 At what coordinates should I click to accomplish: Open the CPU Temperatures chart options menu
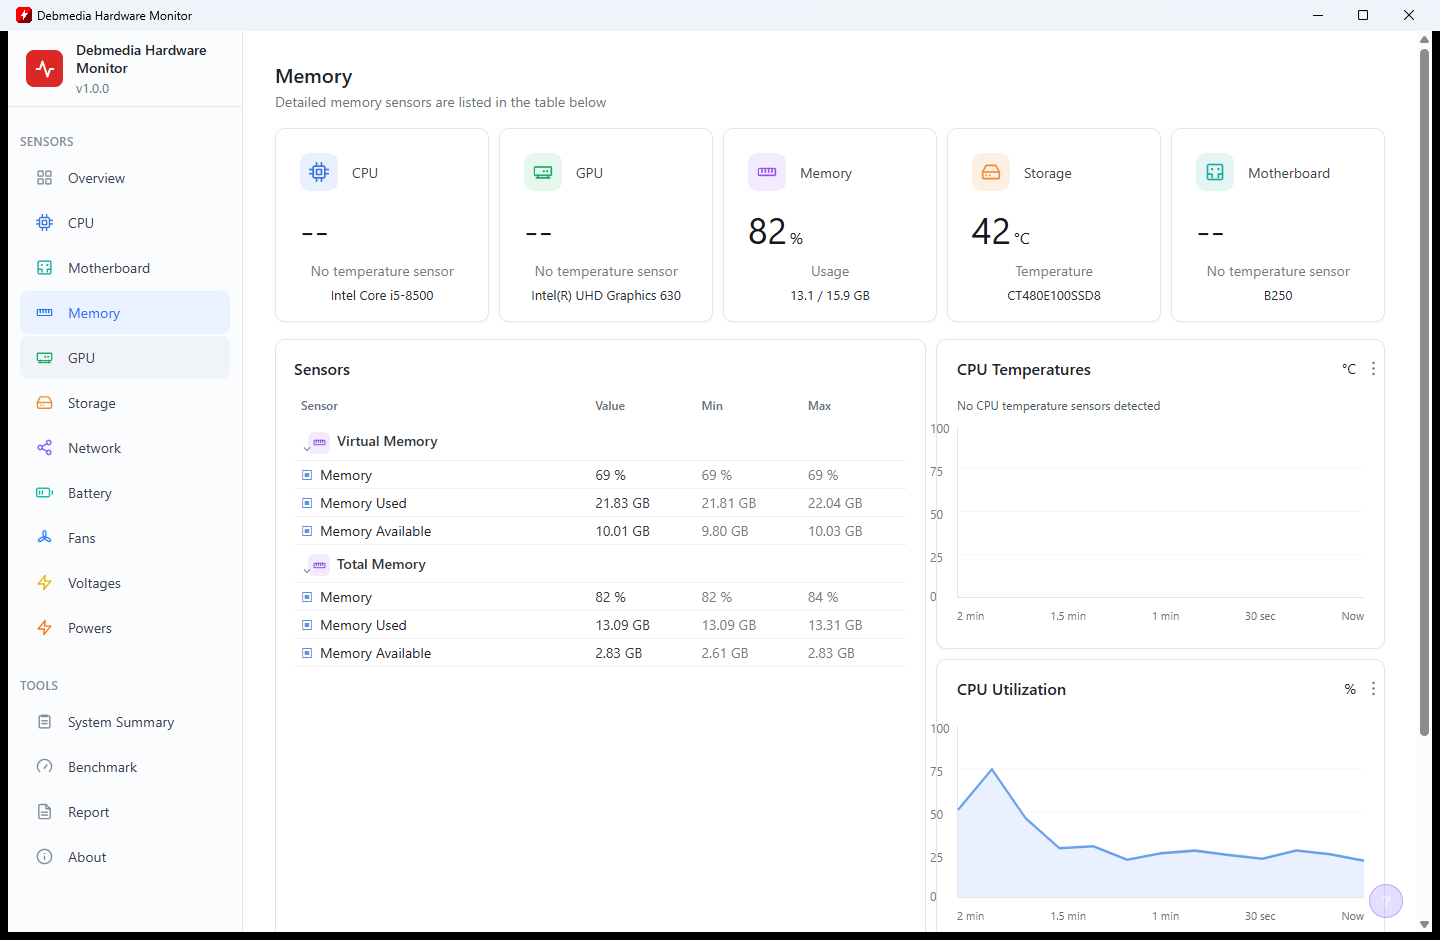pos(1373,369)
